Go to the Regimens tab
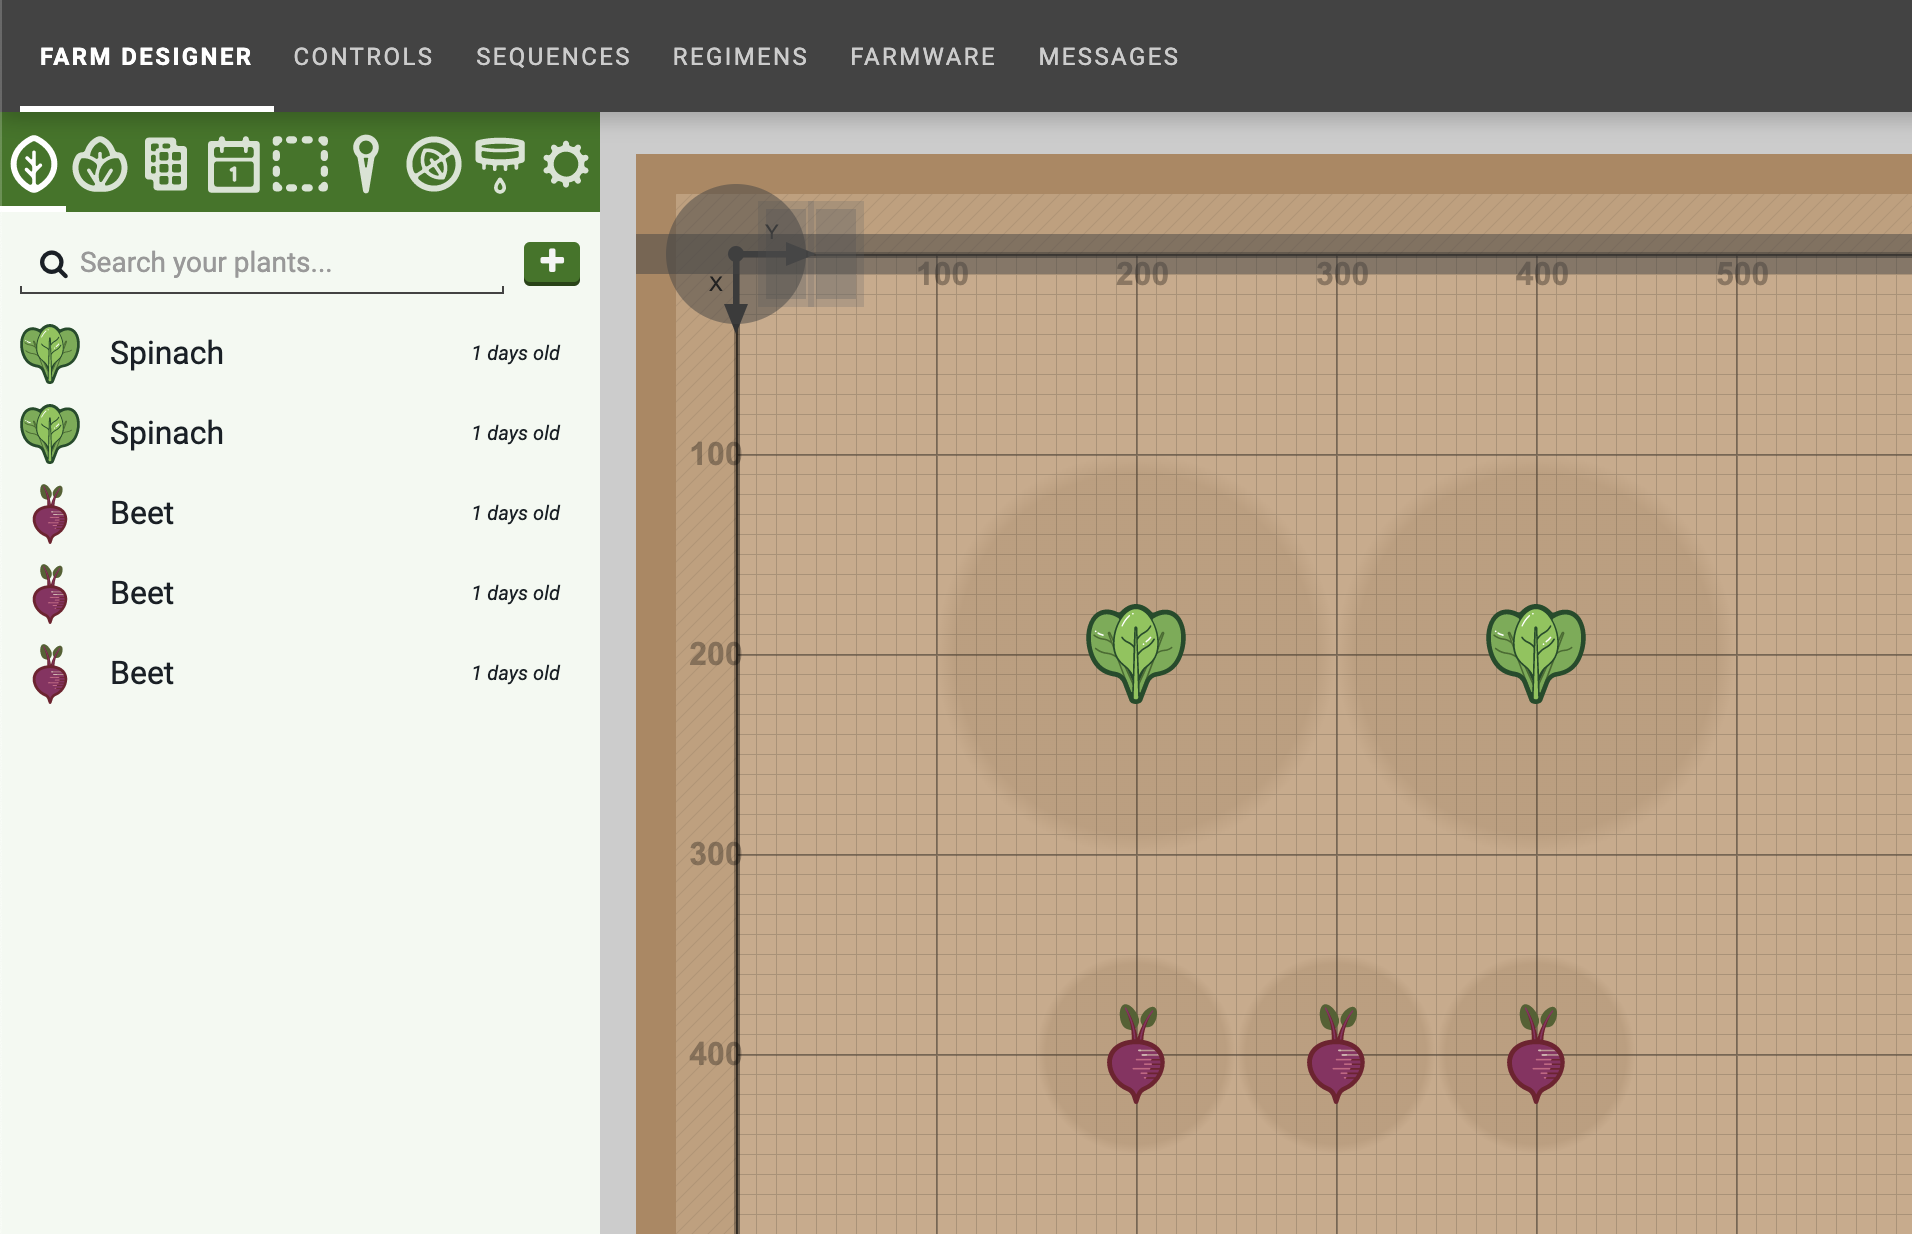 740,57
